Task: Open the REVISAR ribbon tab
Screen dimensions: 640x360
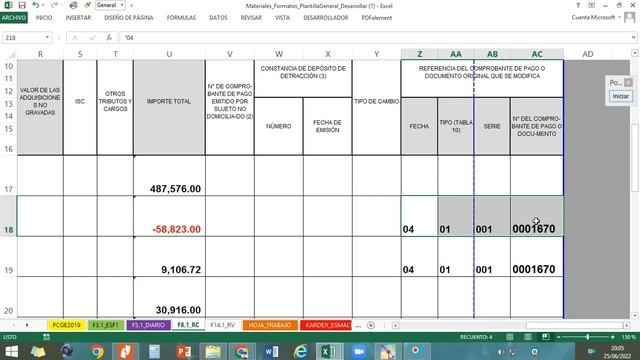Action: point(251,18)
